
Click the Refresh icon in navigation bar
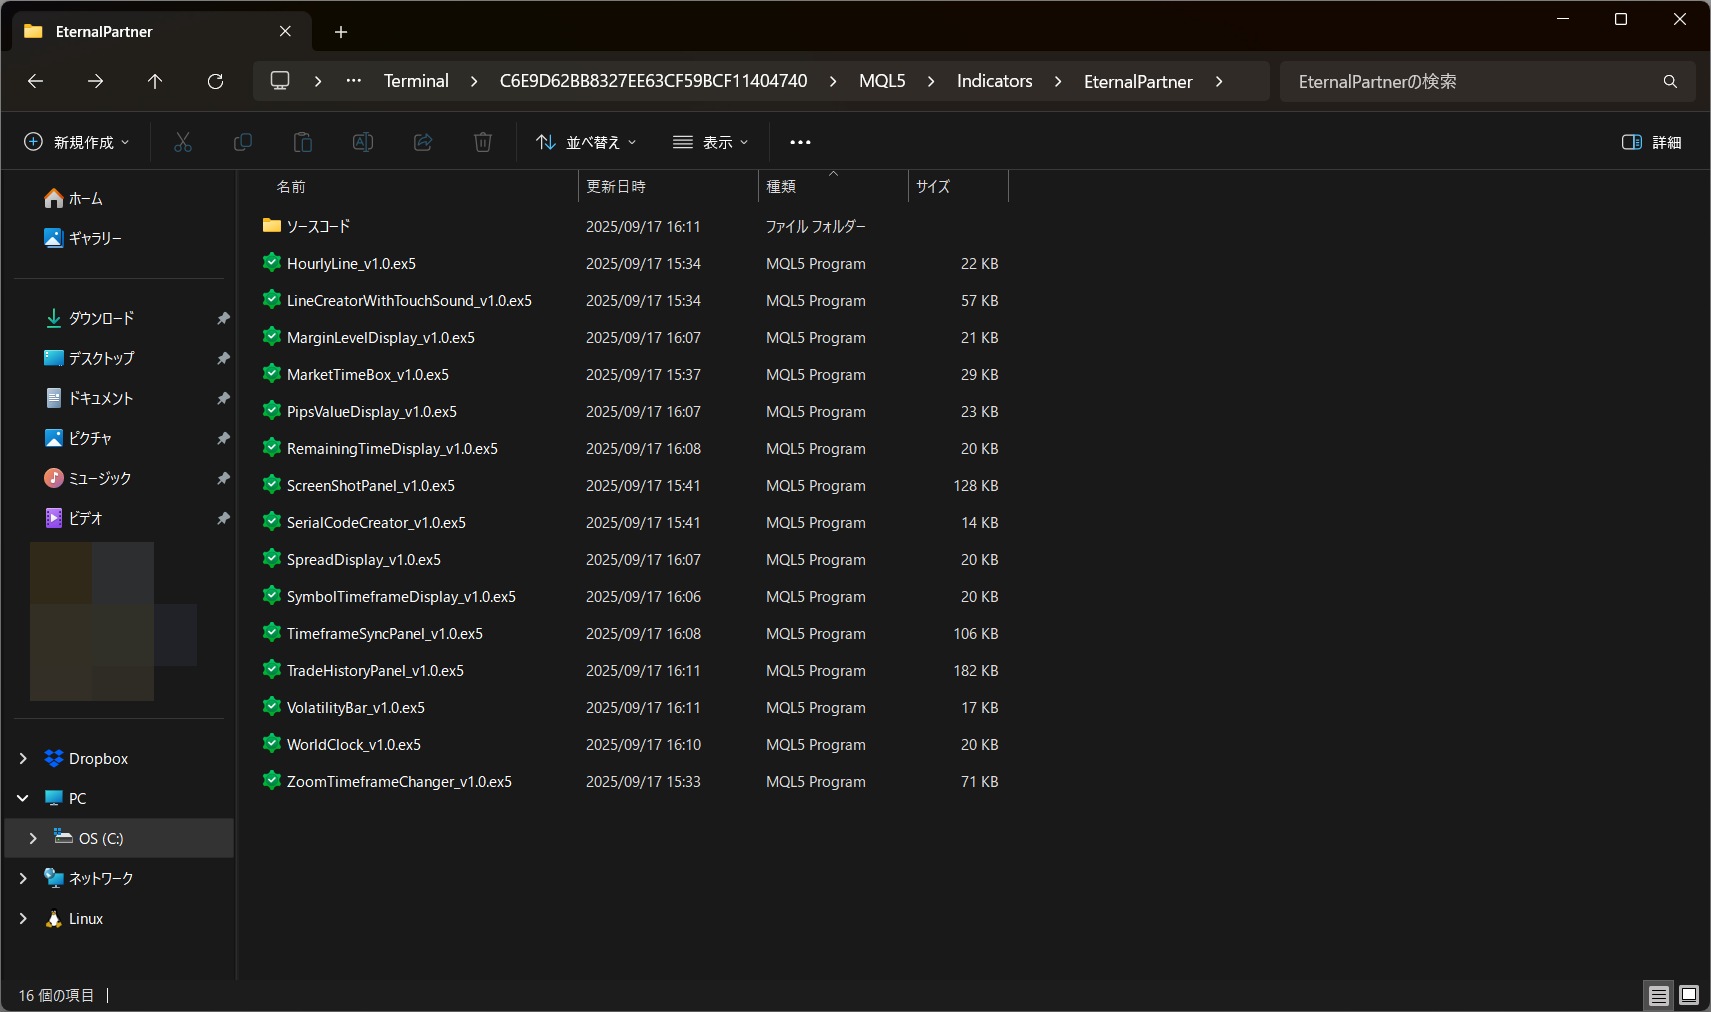point(215,81)
